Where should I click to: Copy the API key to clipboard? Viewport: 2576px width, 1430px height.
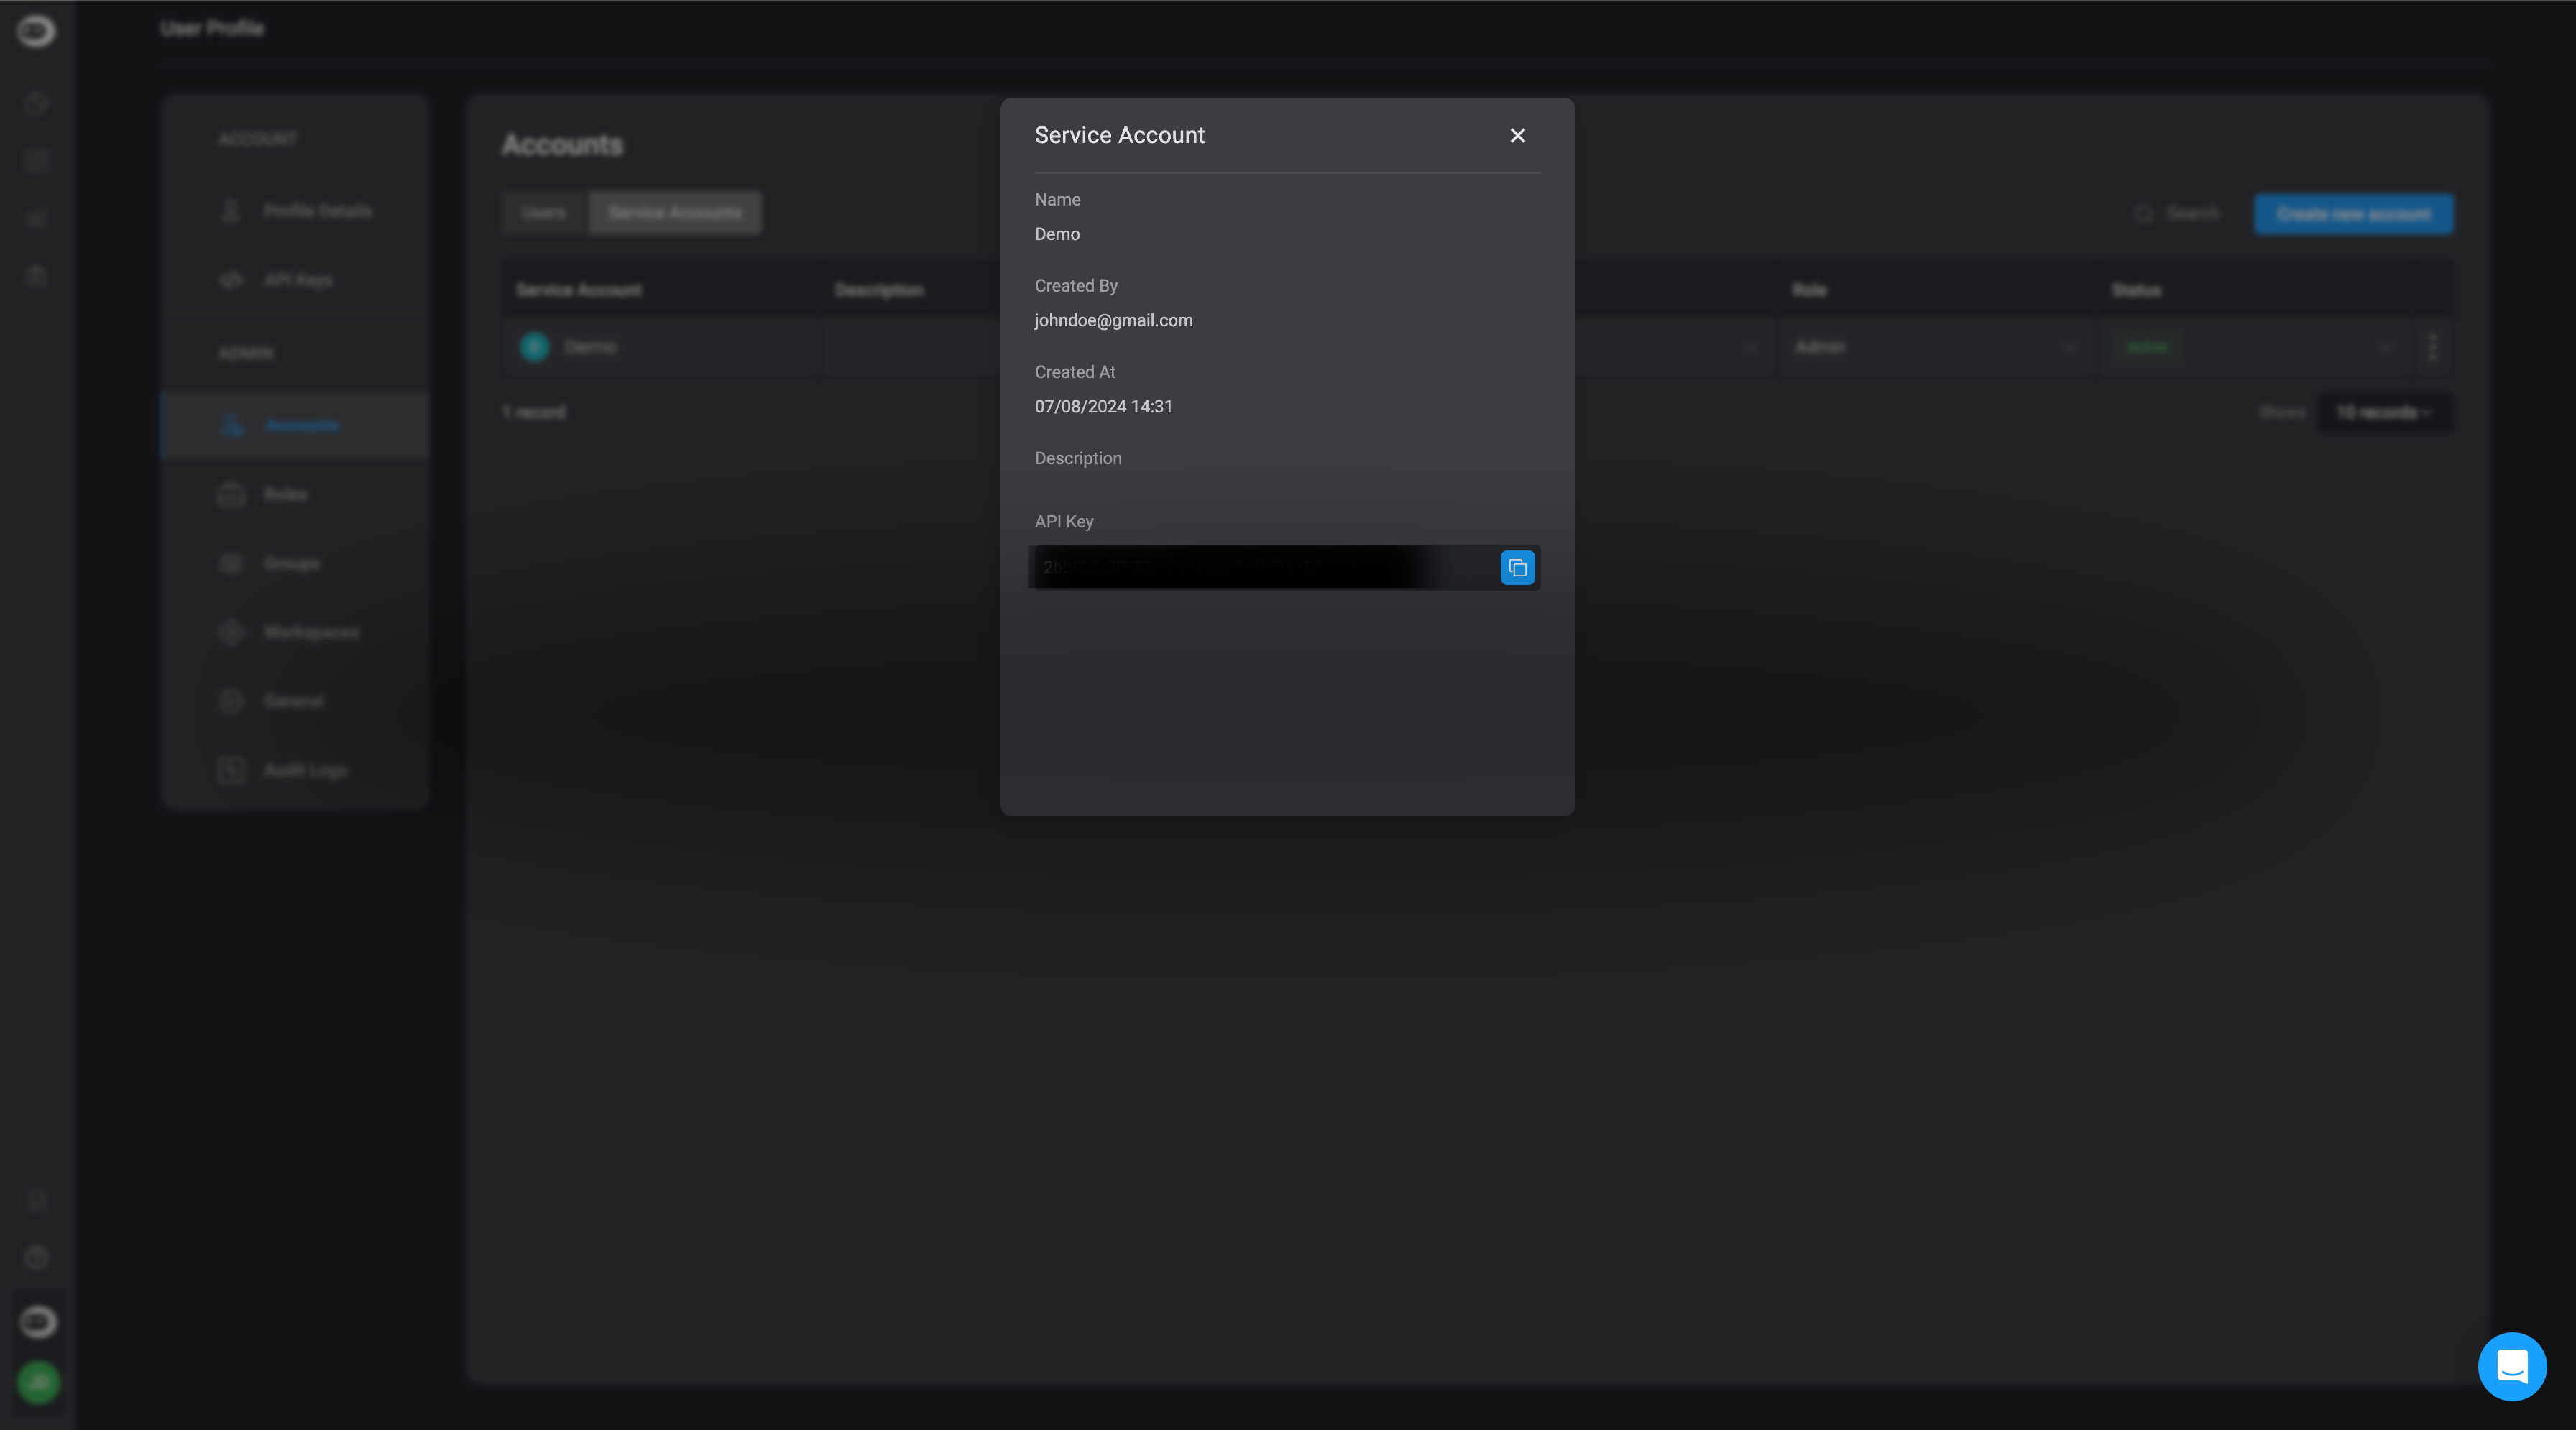tap(1517, 568)
